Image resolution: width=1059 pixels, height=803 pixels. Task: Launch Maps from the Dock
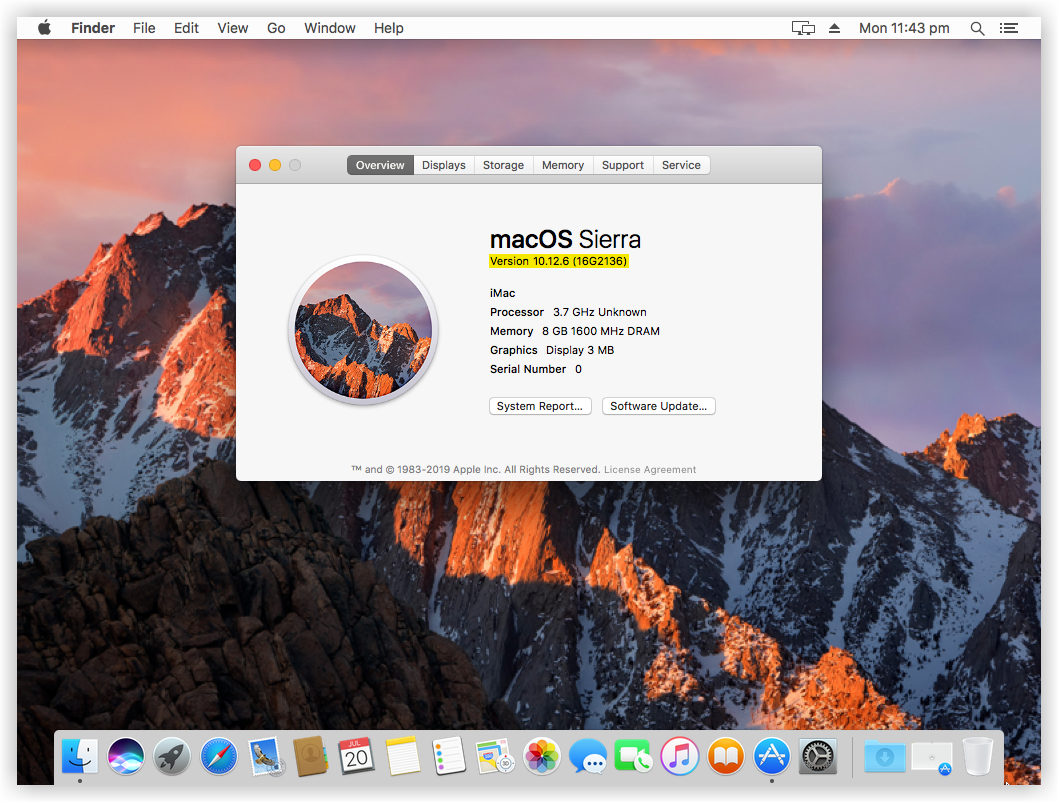495,756
